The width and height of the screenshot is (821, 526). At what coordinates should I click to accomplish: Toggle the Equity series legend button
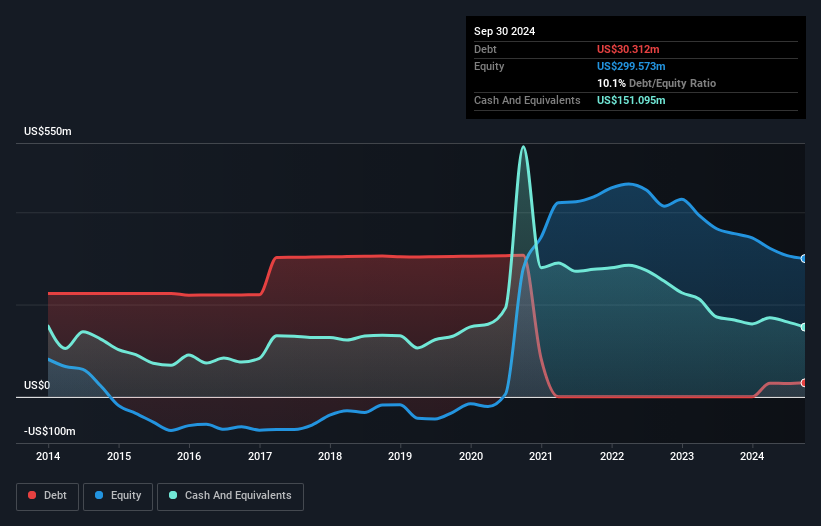[x=118, y=496]
